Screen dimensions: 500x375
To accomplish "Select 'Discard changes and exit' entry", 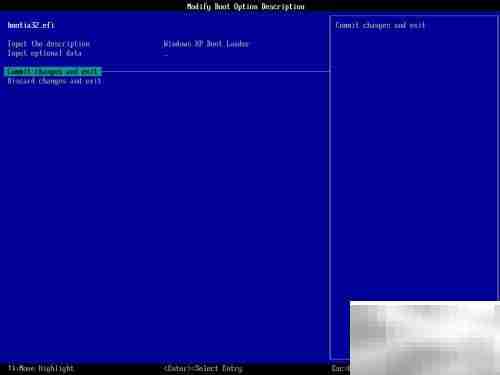I will (54, 81).
